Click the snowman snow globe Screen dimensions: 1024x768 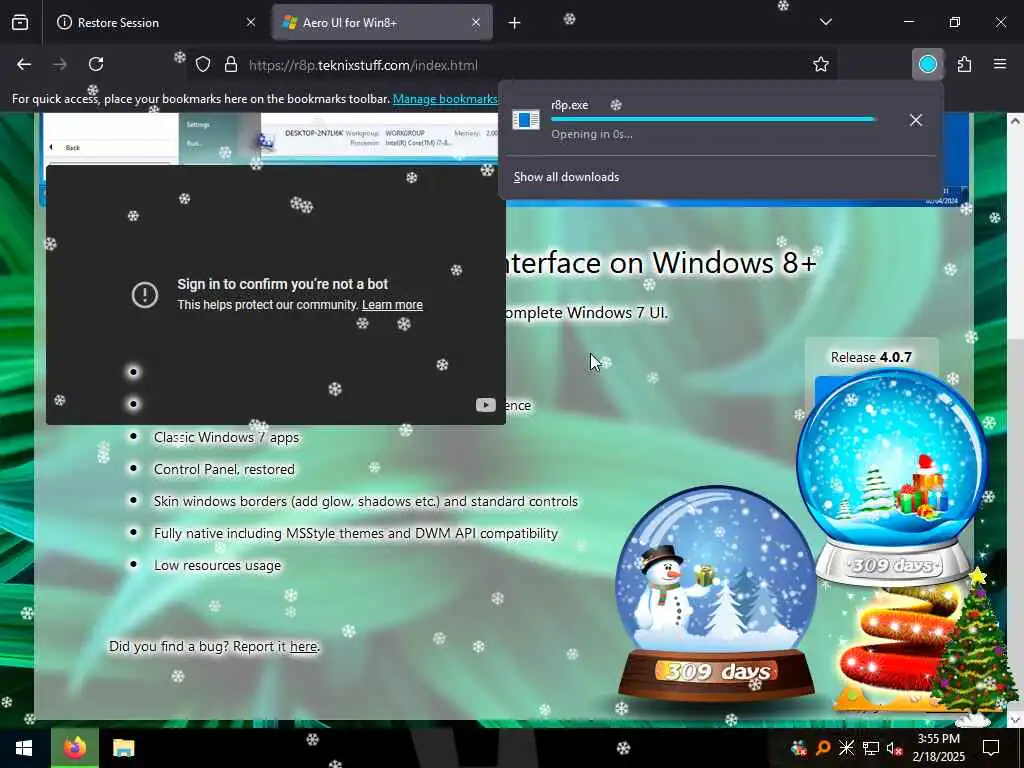point(716,591)
